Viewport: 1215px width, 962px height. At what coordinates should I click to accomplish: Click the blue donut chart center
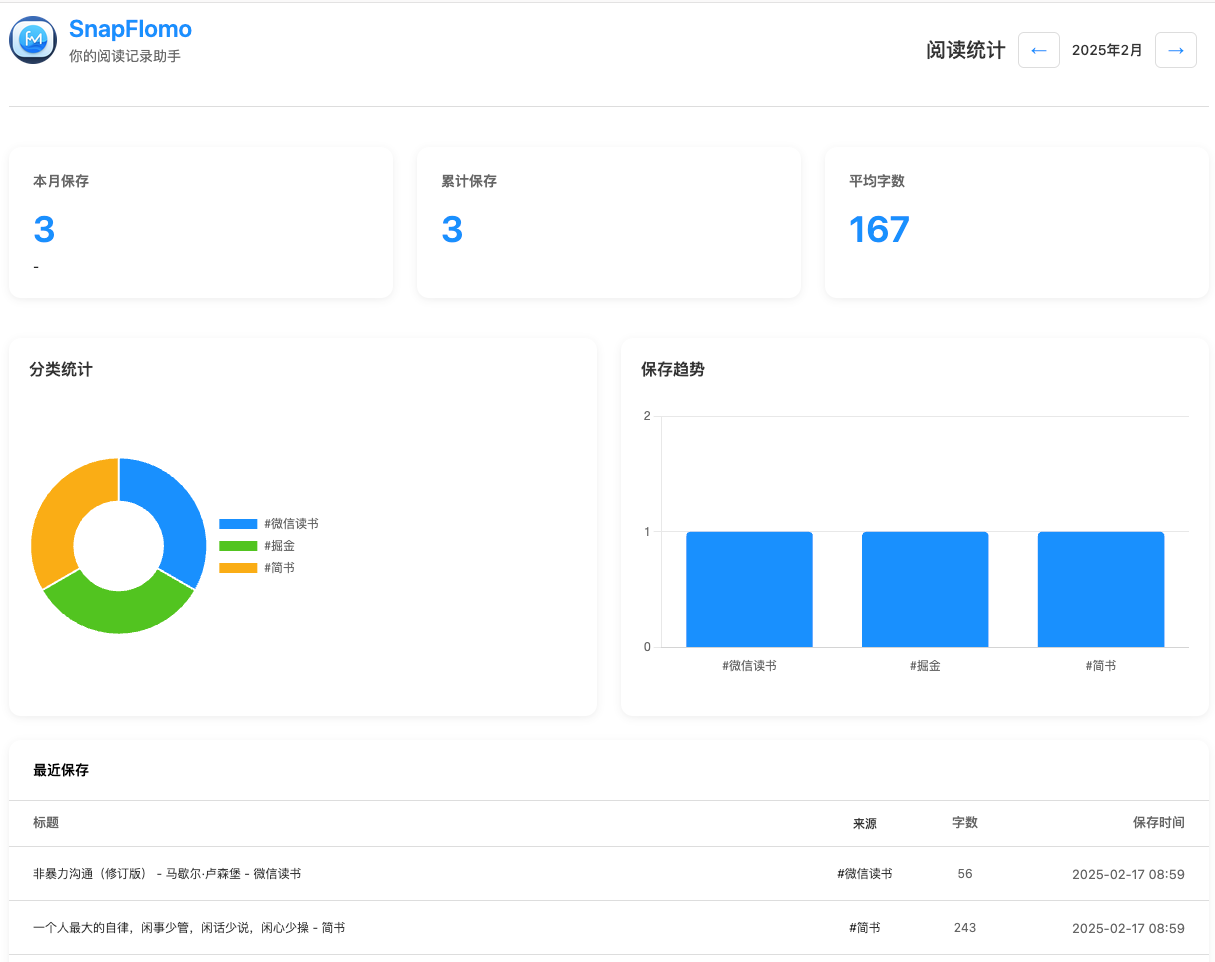pos(118,545)
